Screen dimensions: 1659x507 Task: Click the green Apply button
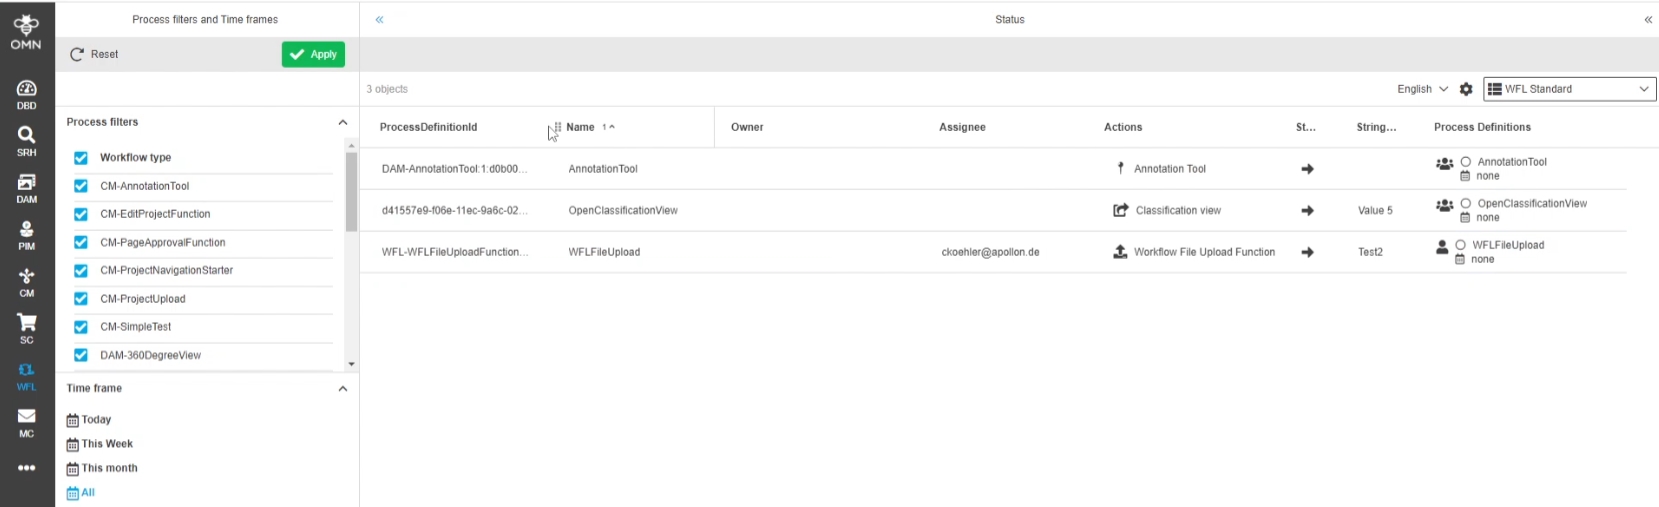(313, 55)
